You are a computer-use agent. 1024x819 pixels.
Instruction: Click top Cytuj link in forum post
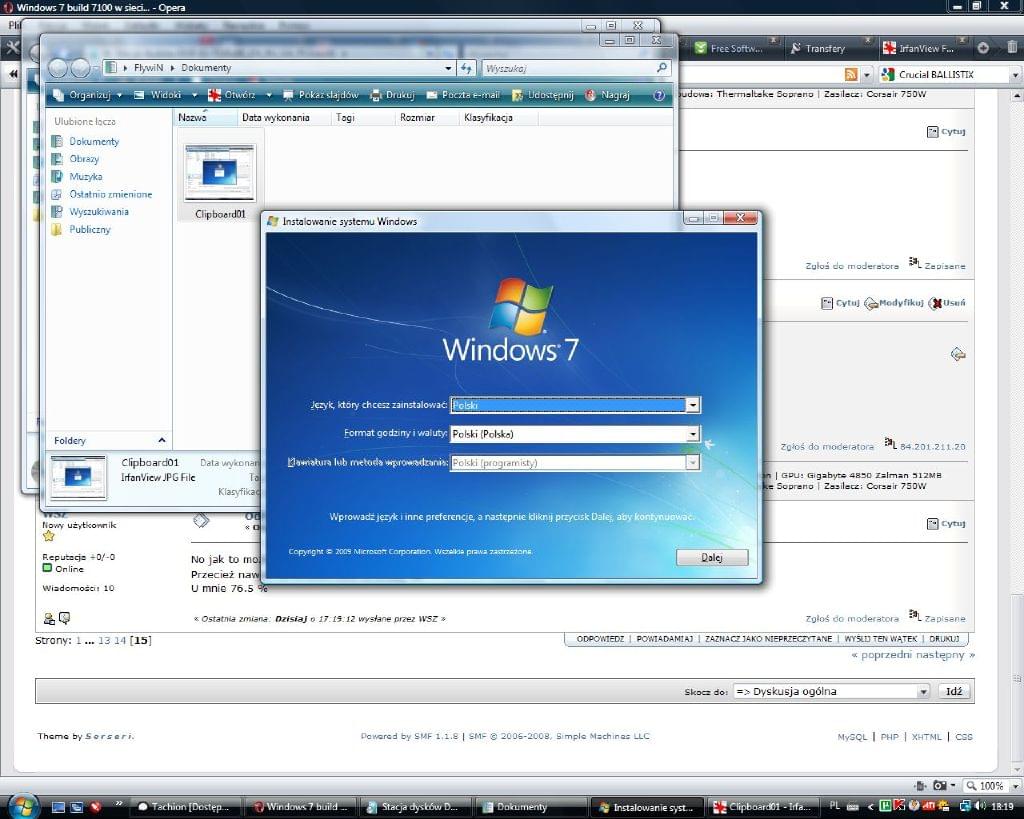[x=946, y=131]
